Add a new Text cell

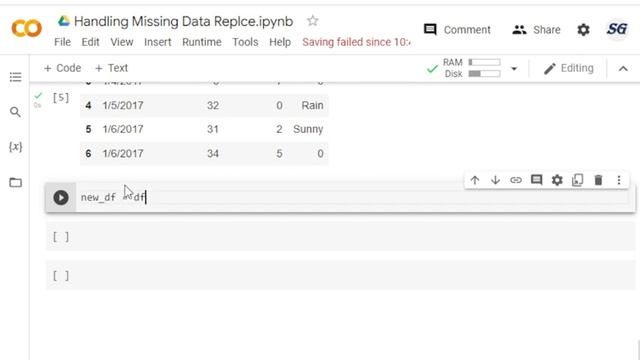[x=111, y=68]
